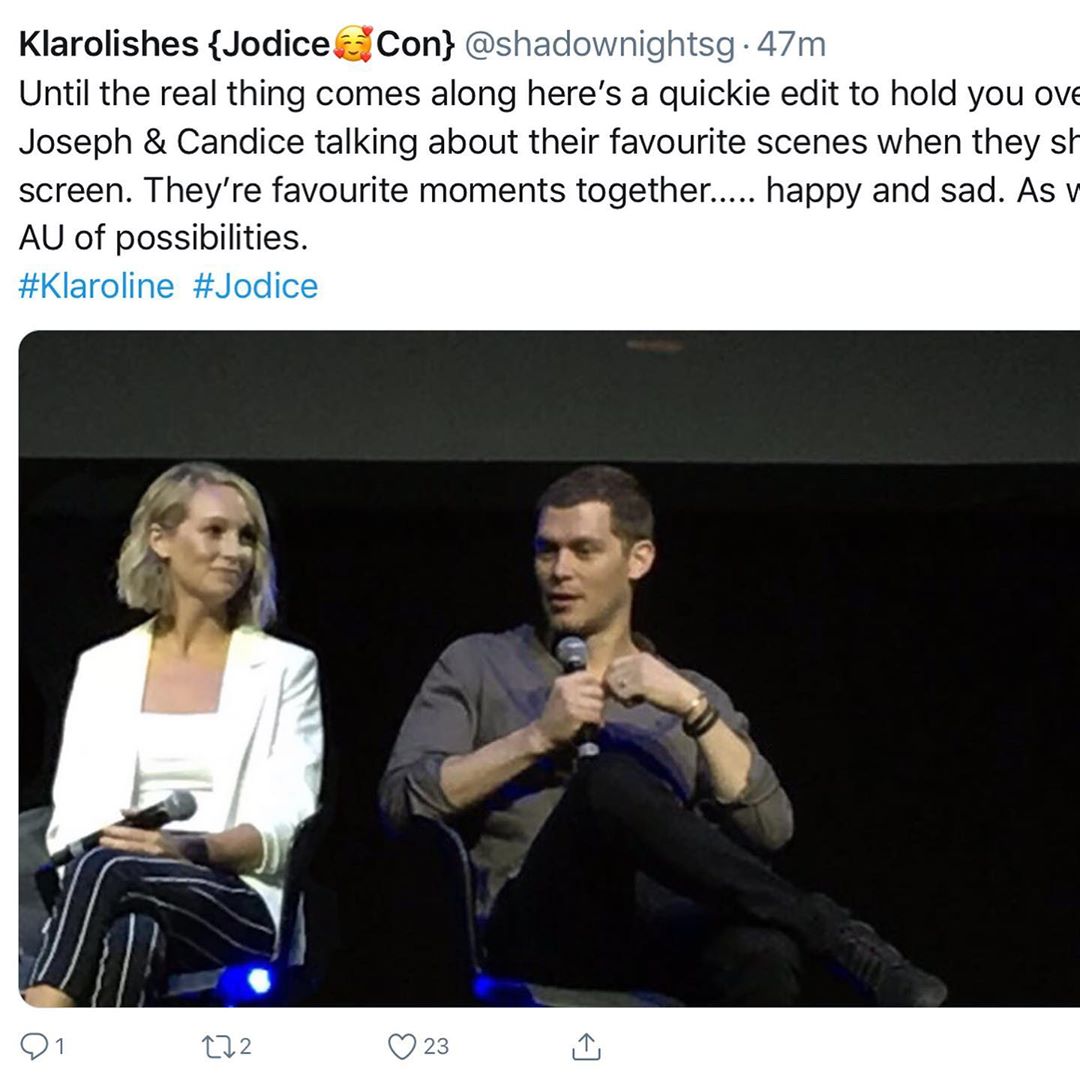The image size is (1080, 1080).
Task: Click the text line 'AU of possibilities.'
Action: coord(163,238)
